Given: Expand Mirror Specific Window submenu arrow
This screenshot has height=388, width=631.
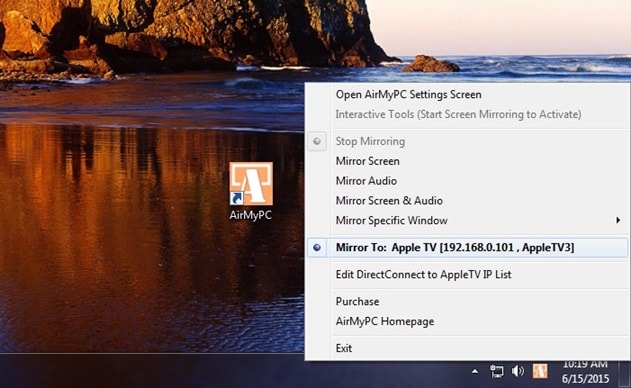Looking at the screenshot, I should tap(618, 220).
